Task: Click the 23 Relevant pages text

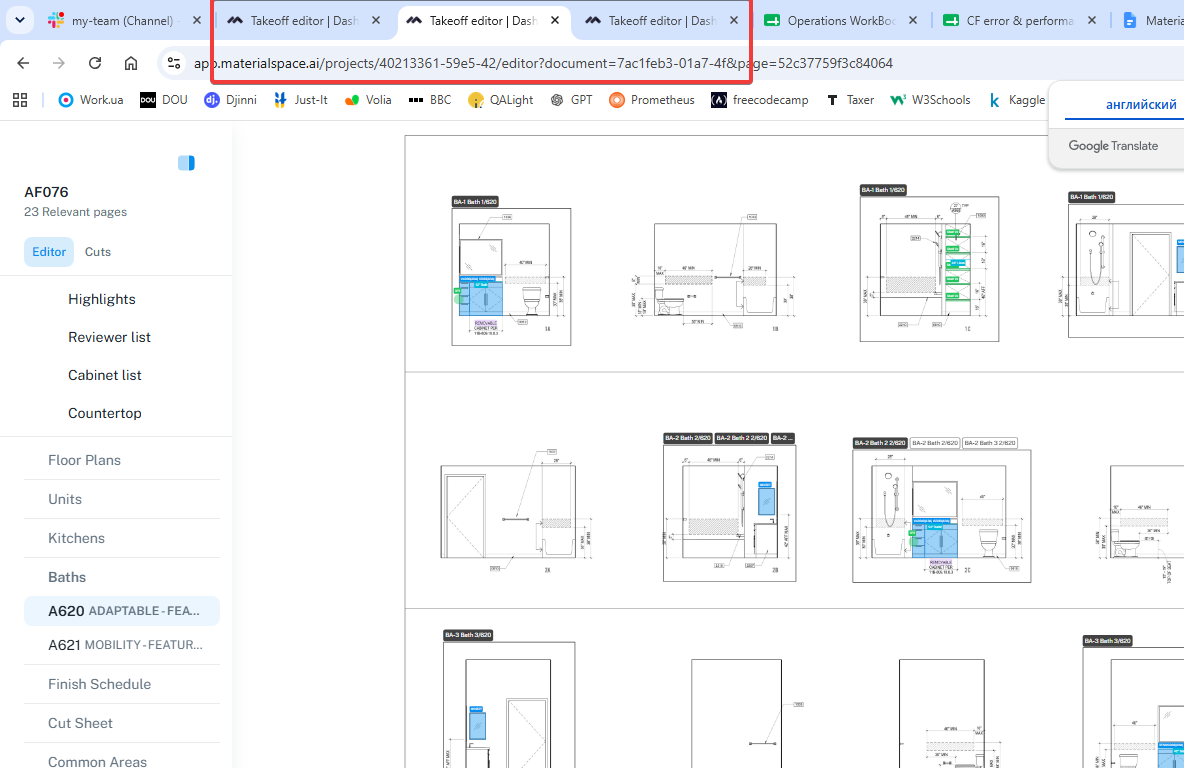Action: (x=76, y=212)
